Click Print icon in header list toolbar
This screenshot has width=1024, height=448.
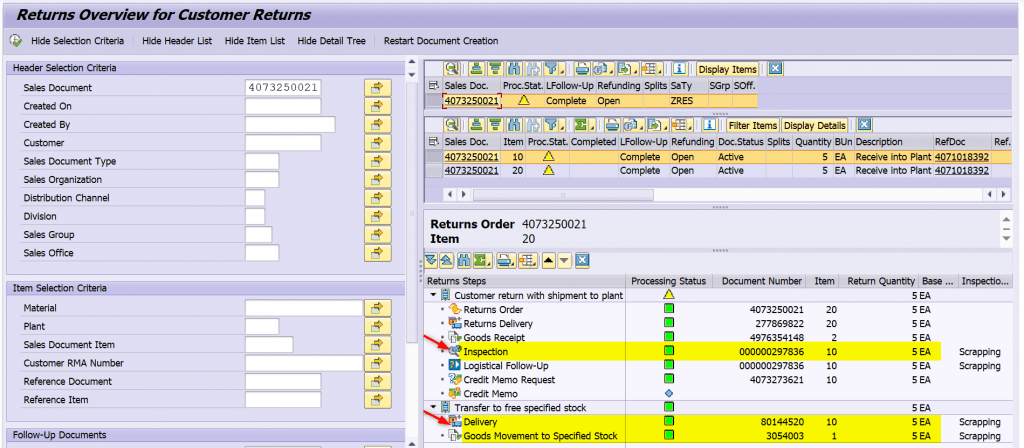582,69
